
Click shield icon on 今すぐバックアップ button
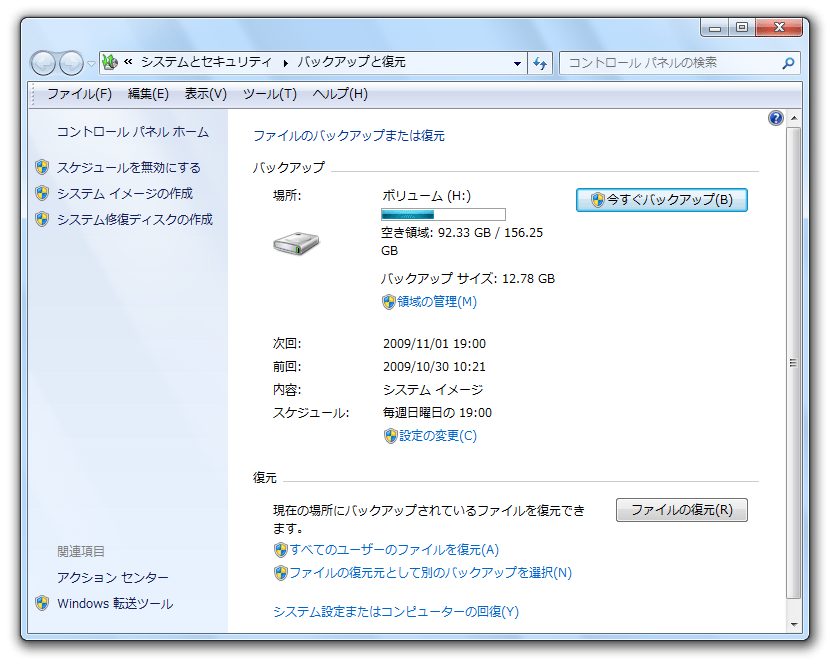tap(598, 200)
